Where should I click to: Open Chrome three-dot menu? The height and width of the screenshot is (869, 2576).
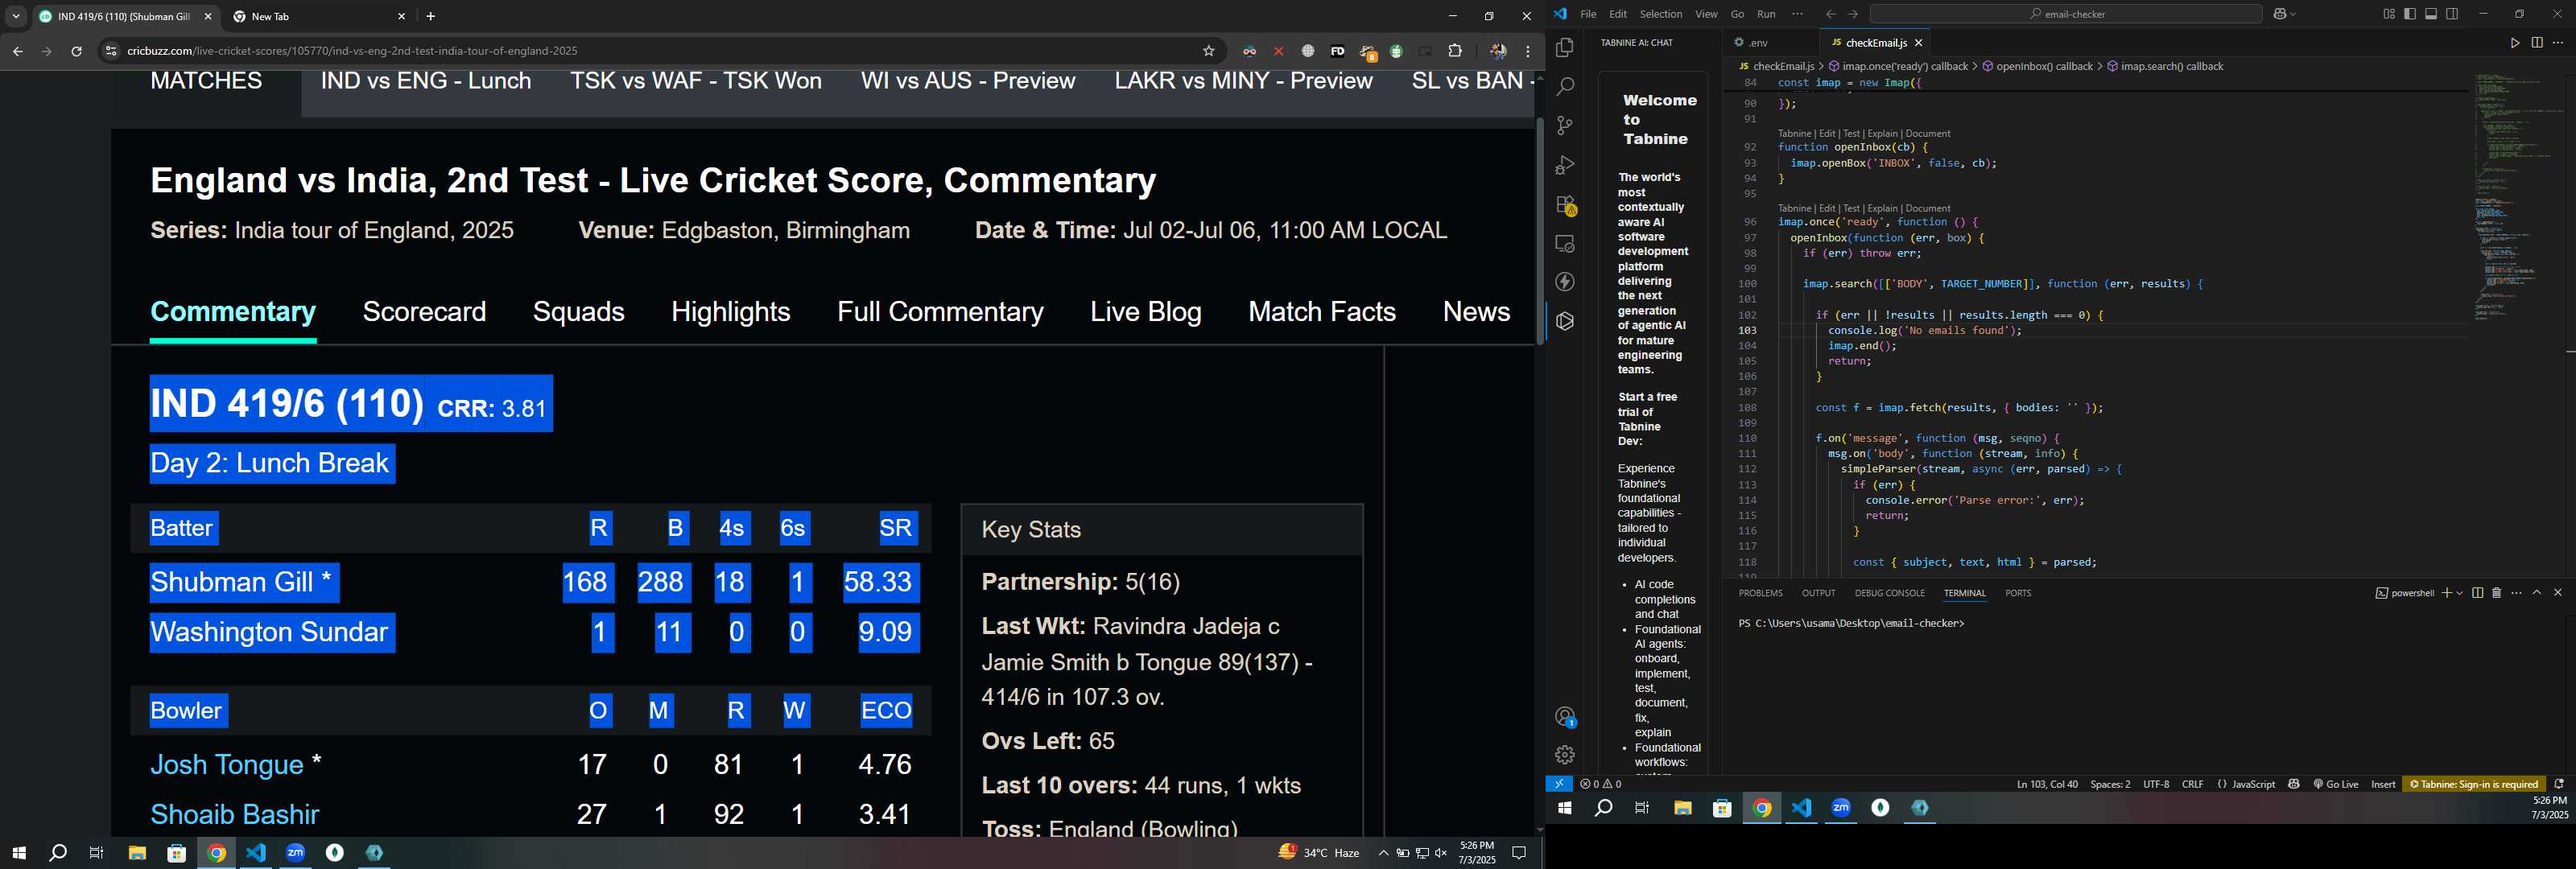tap(1527, 51)
